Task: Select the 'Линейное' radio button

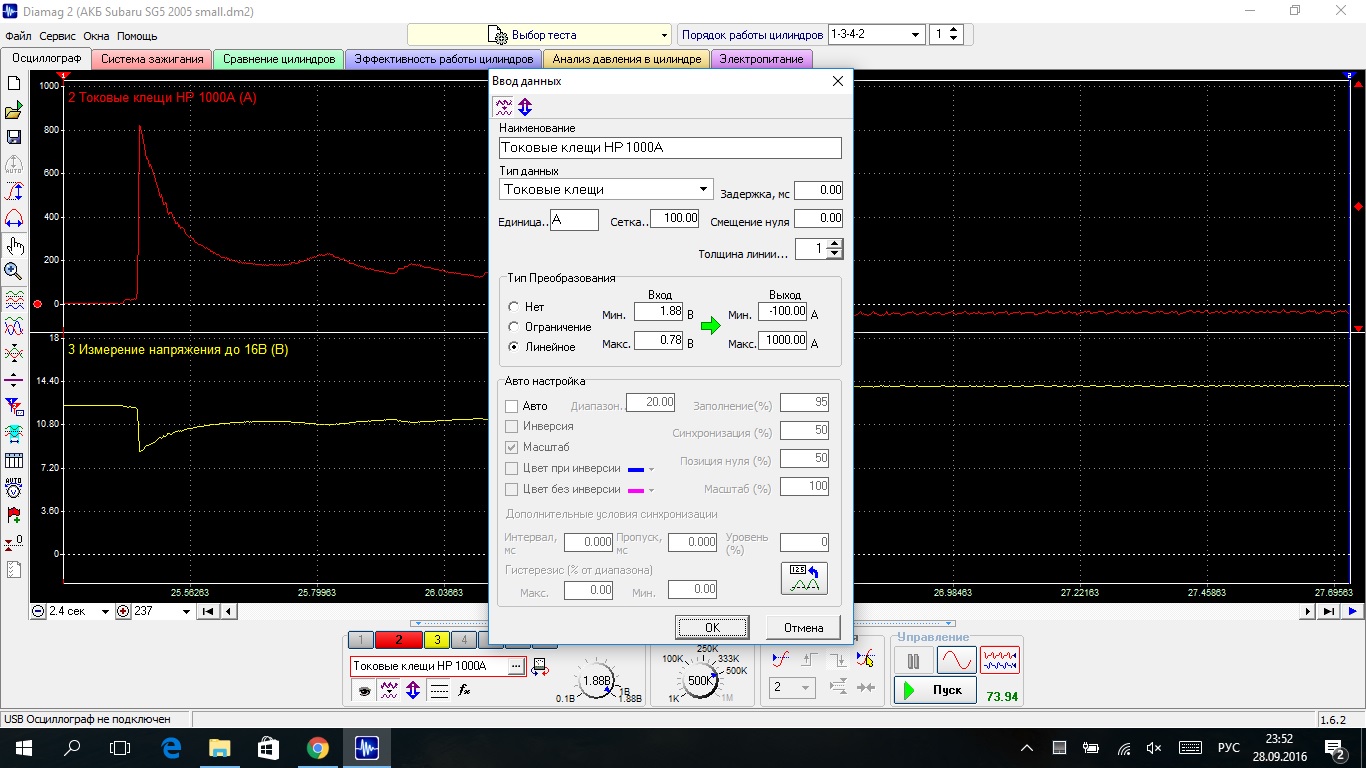Action: [x=514, y=347]
